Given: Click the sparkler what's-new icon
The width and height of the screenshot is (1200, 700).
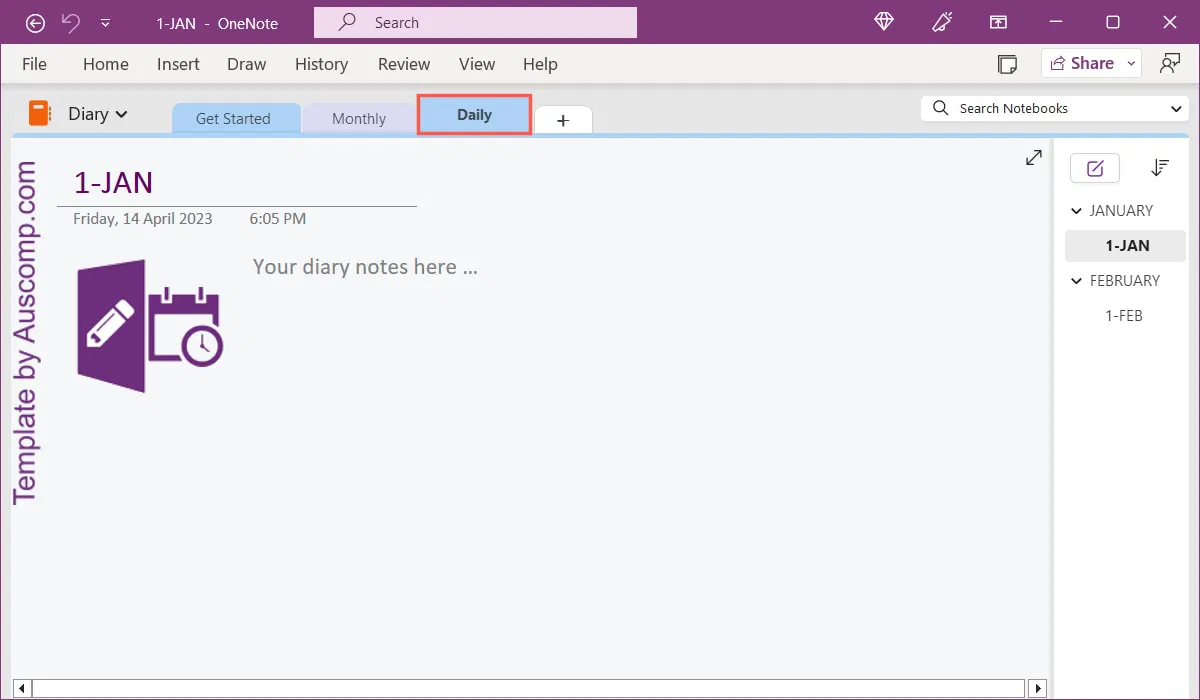Looking at the screenshot, I should 941,22.
